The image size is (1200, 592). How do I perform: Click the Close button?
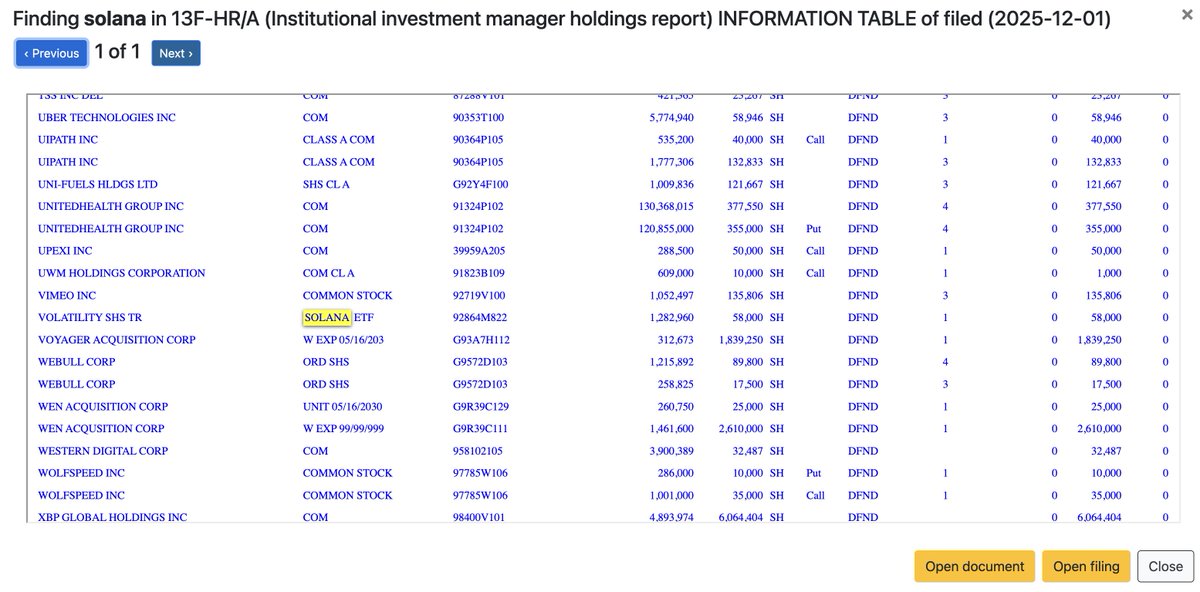point(1164,565)
